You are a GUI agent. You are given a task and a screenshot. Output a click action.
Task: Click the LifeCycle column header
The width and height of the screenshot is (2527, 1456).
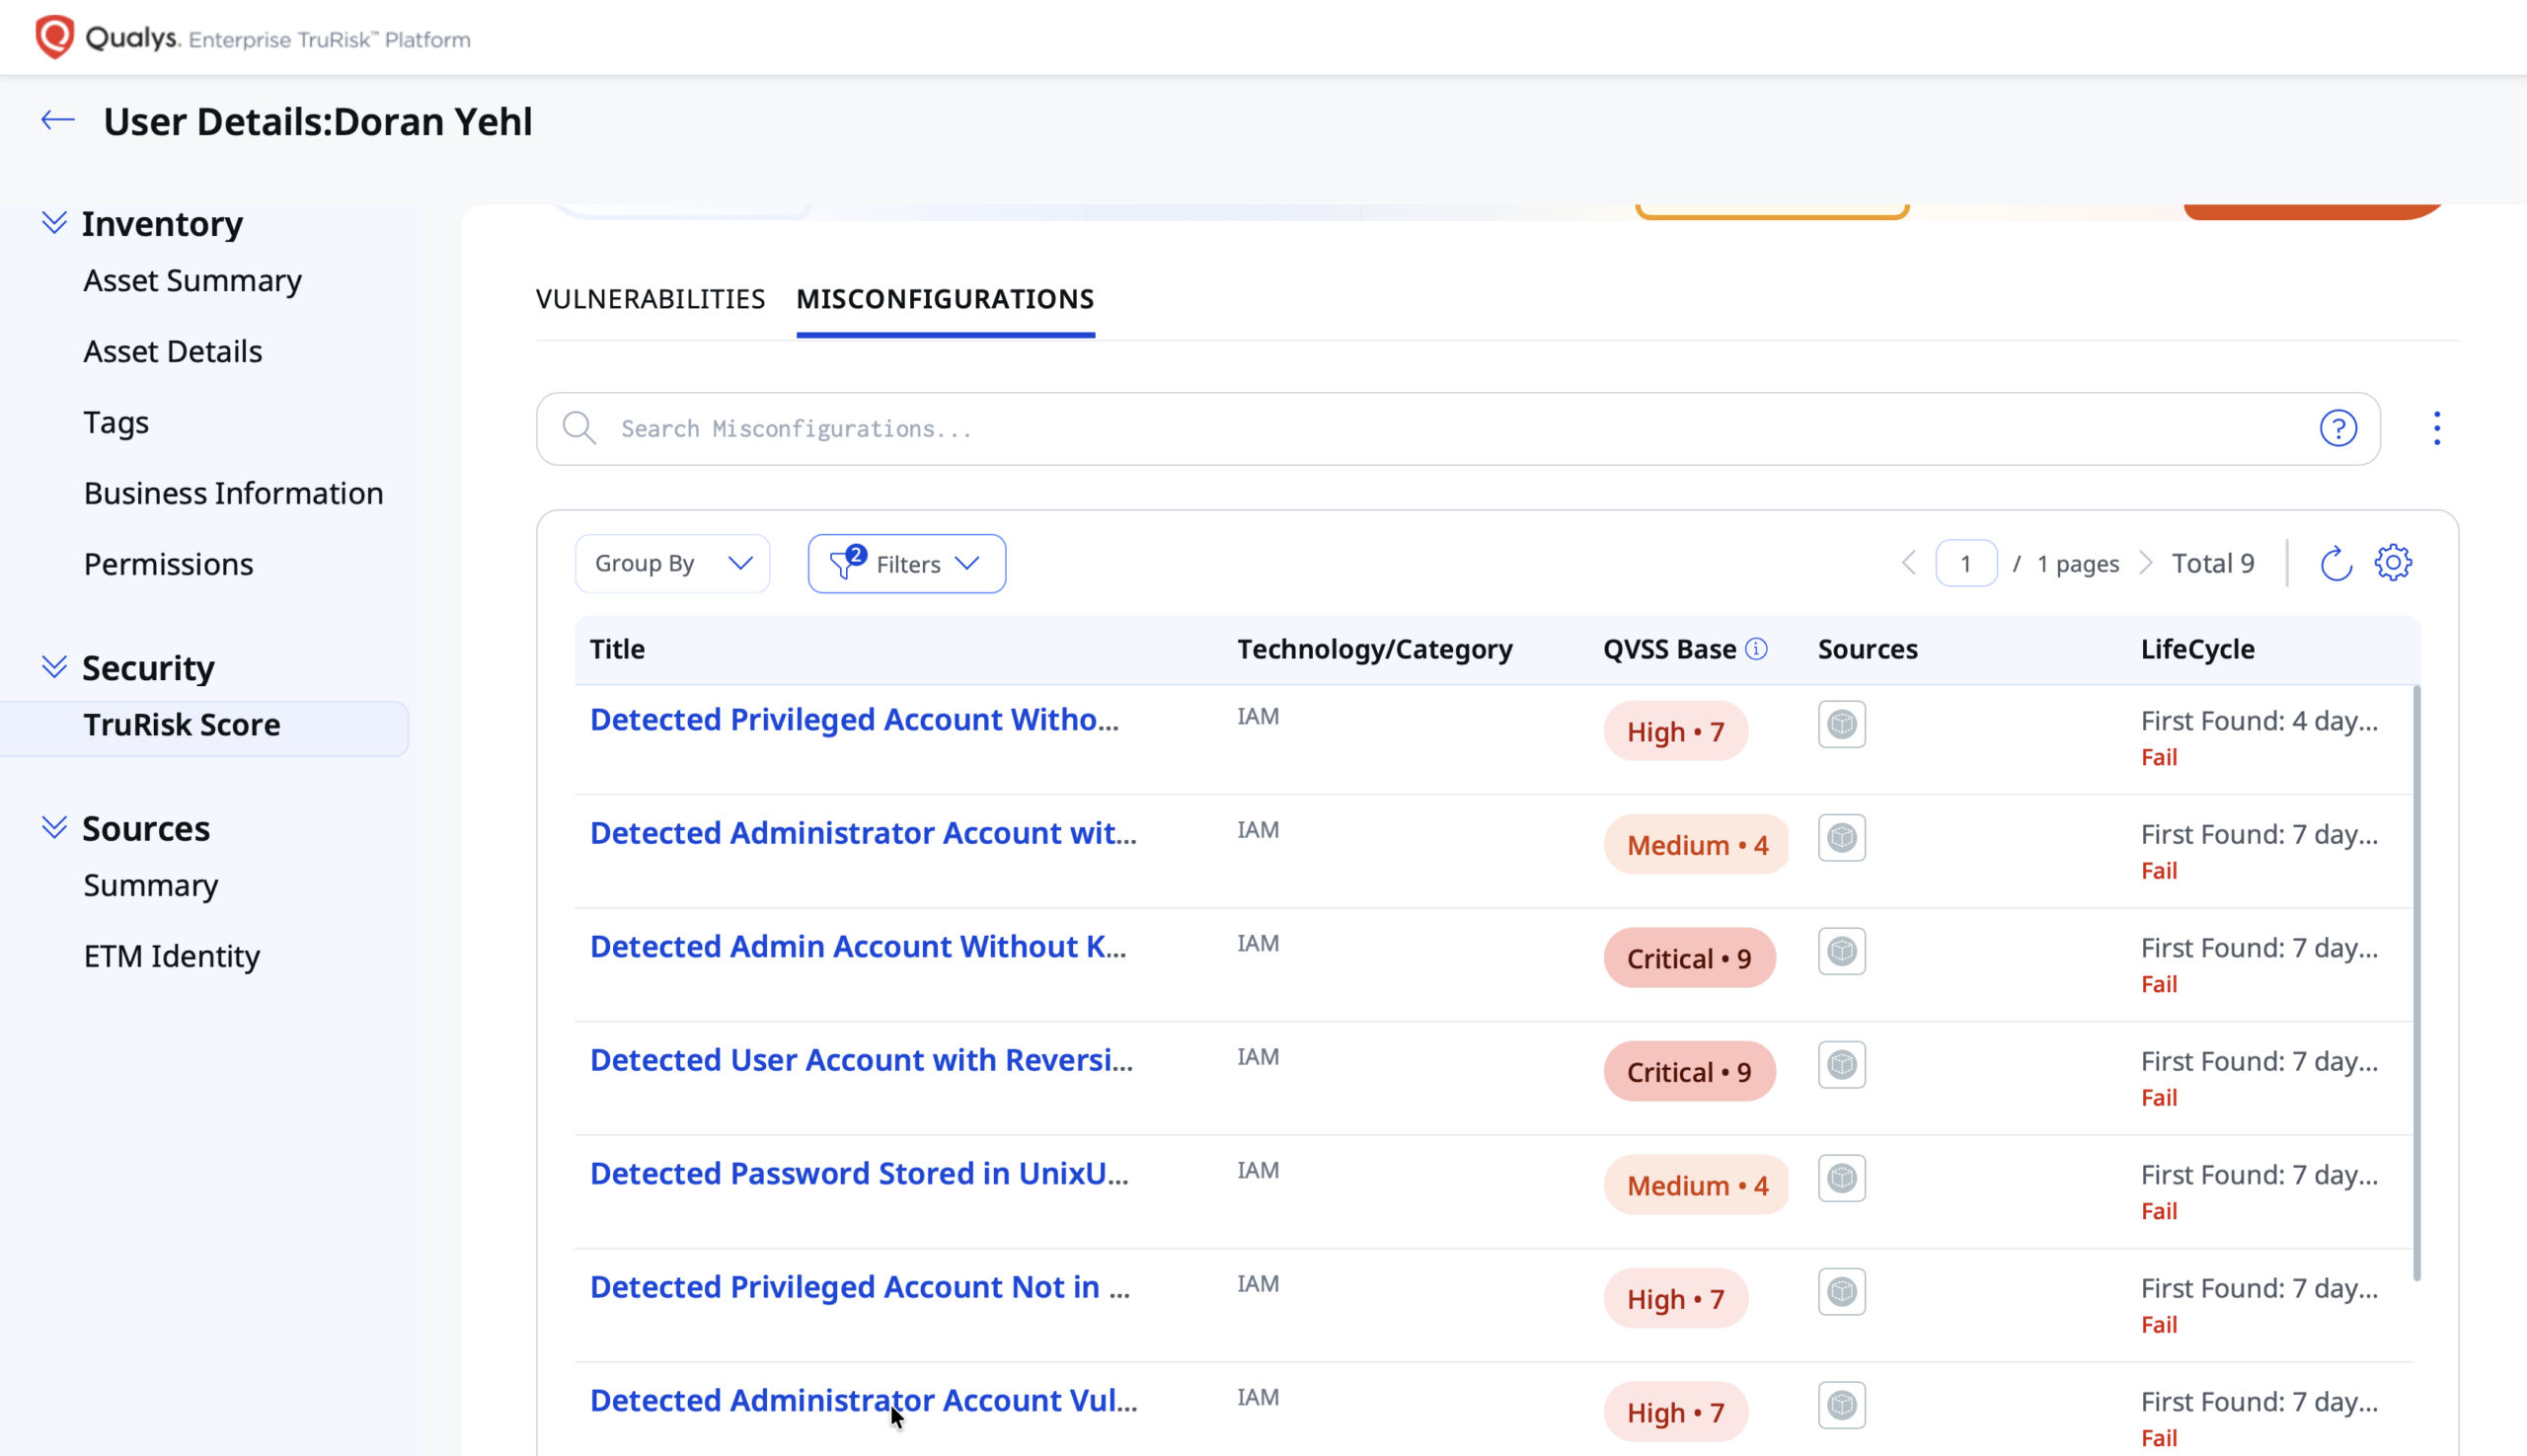coord(2197,649)
